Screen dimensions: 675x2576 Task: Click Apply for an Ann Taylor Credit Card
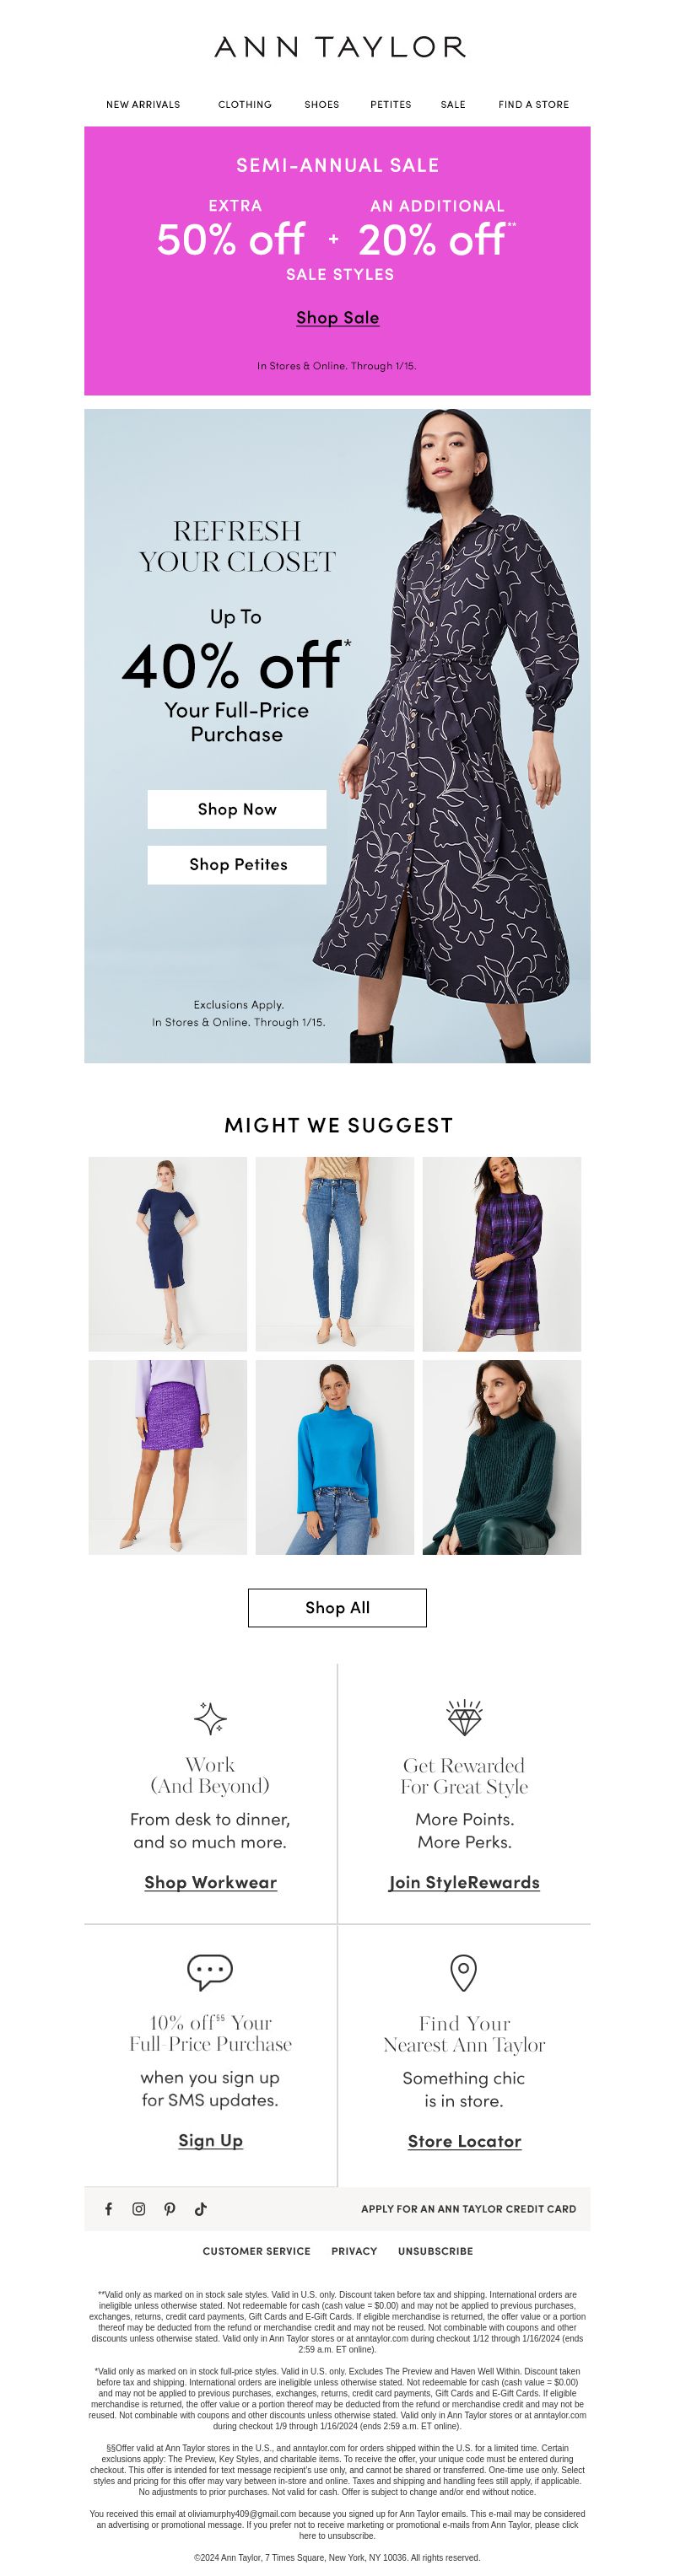point(468,2209)
